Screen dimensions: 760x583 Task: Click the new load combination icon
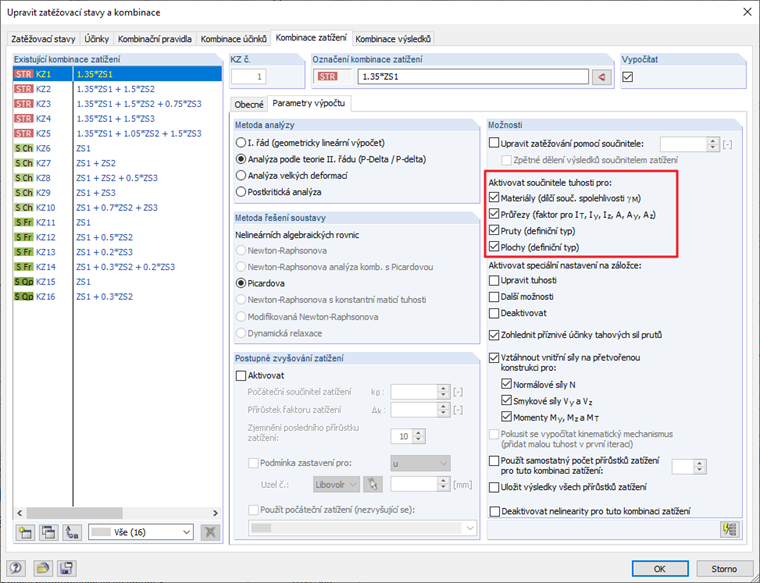coord(25,532)
